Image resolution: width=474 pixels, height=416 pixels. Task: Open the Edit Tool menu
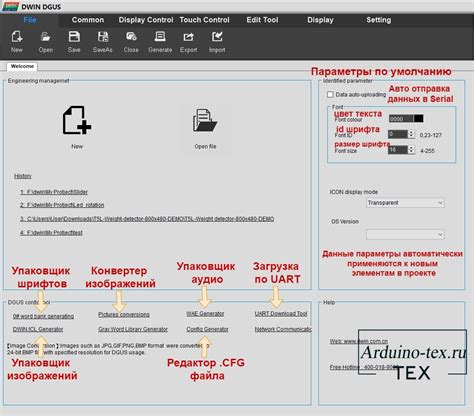262,20
